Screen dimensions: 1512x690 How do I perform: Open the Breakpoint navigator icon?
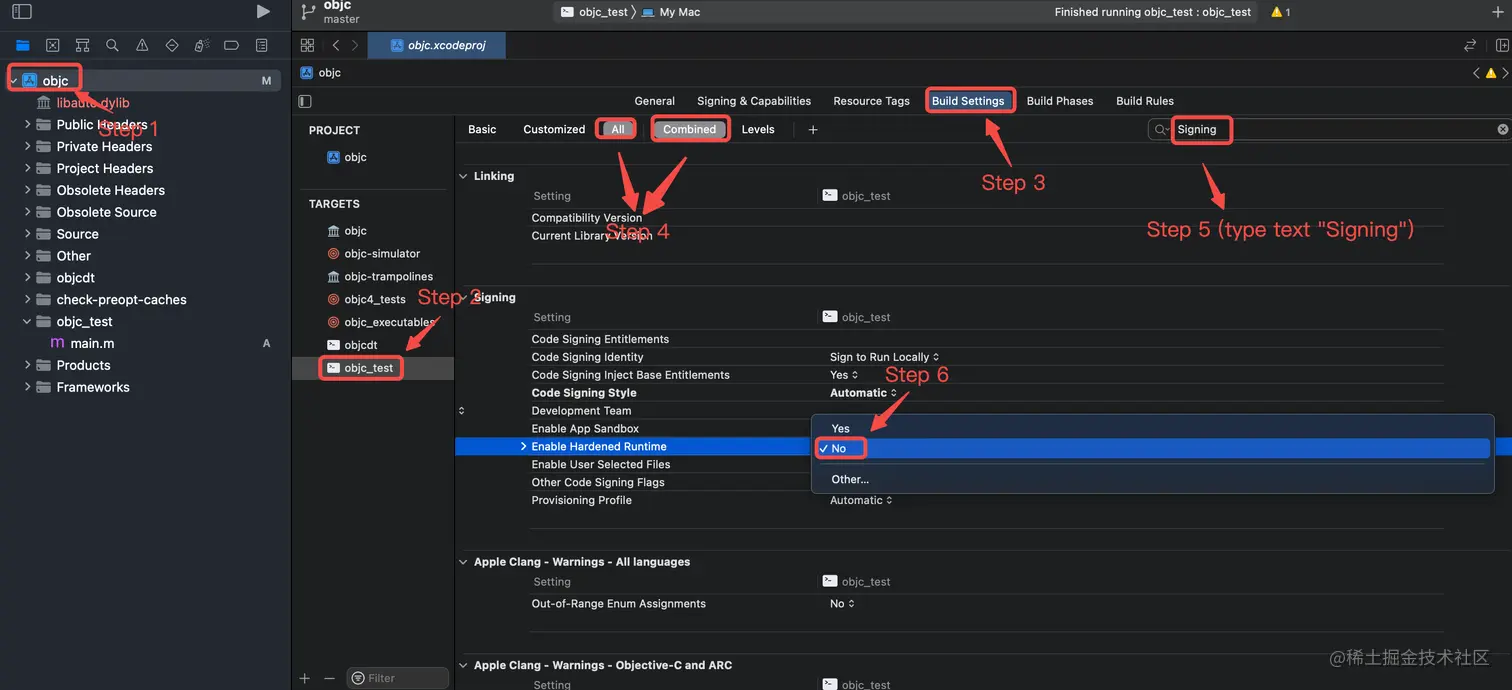pos(231,45)
